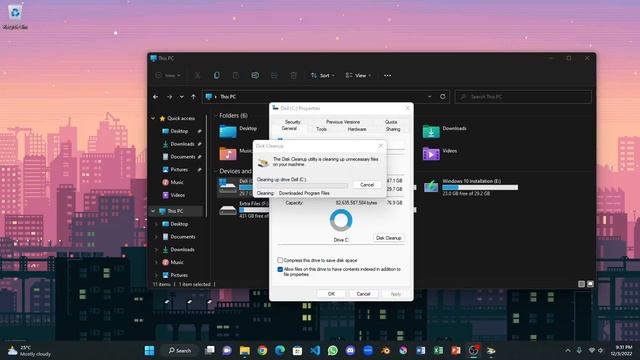Click Cancel at bottom of Properties dialog
Screen dimensions: 640x360
(x=363, y=294)
